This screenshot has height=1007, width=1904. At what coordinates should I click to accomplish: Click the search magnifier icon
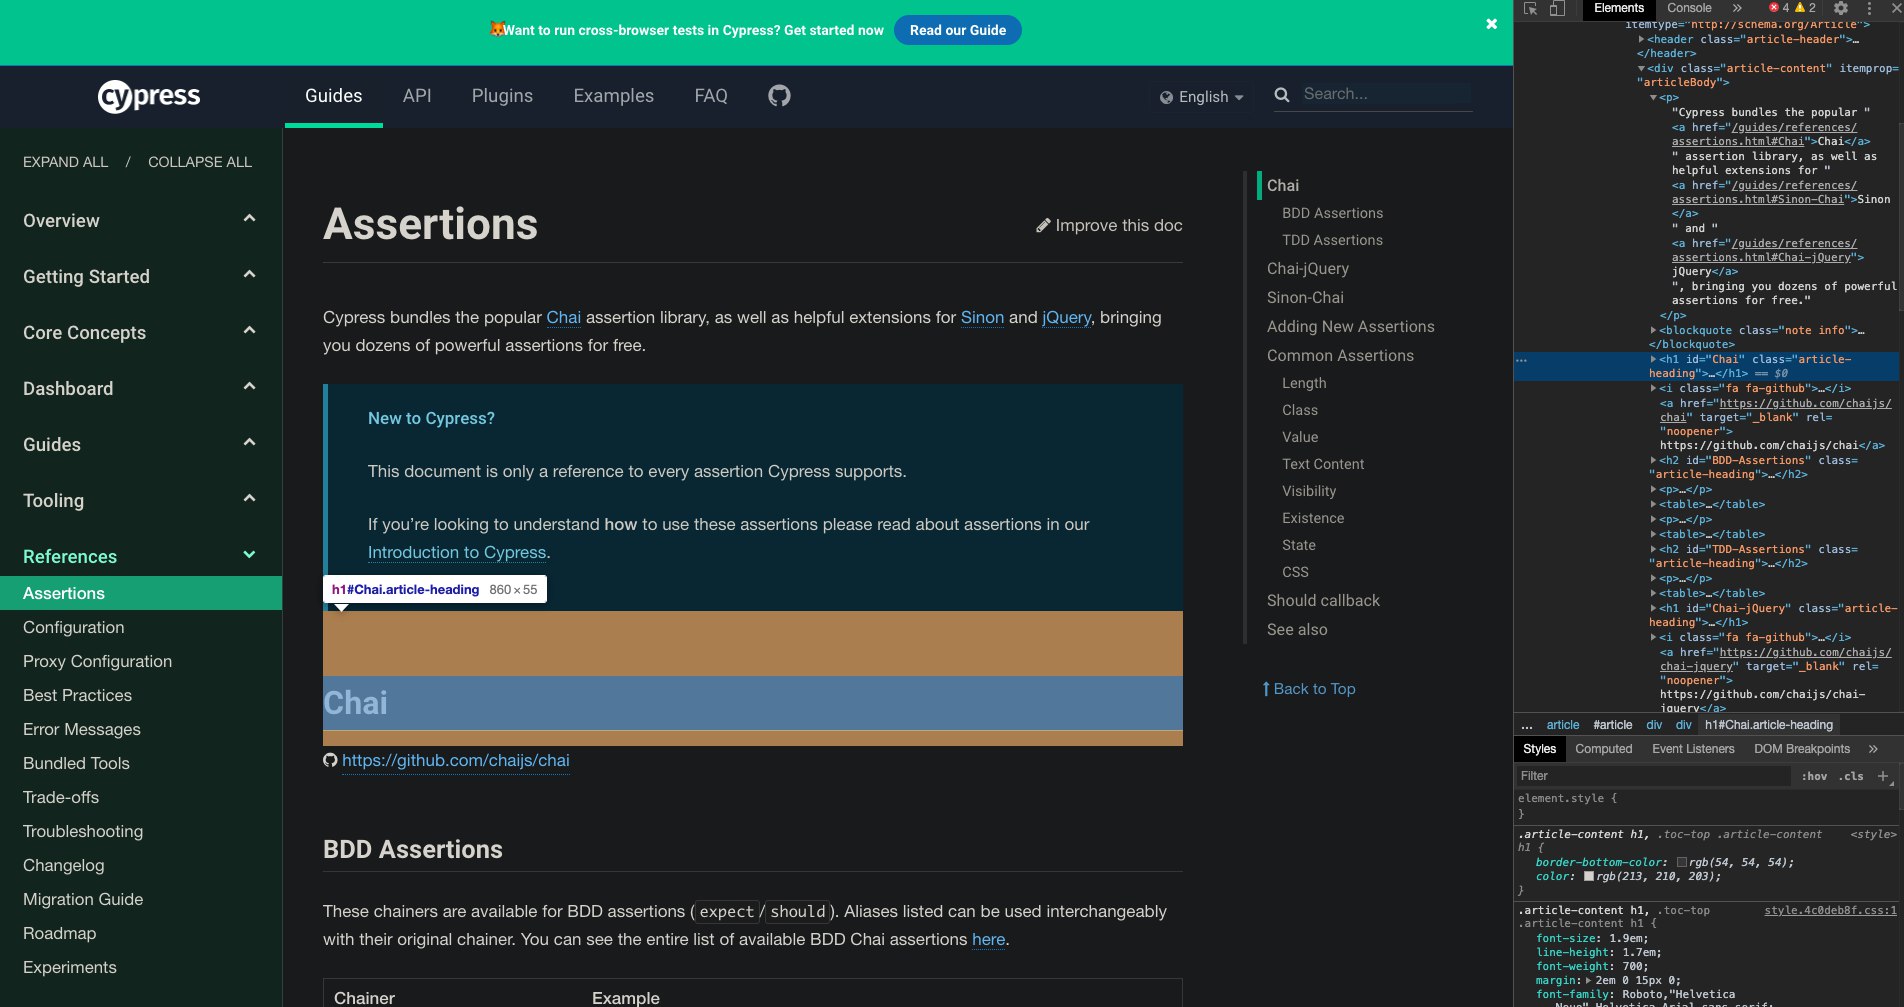click(1282, 94)
